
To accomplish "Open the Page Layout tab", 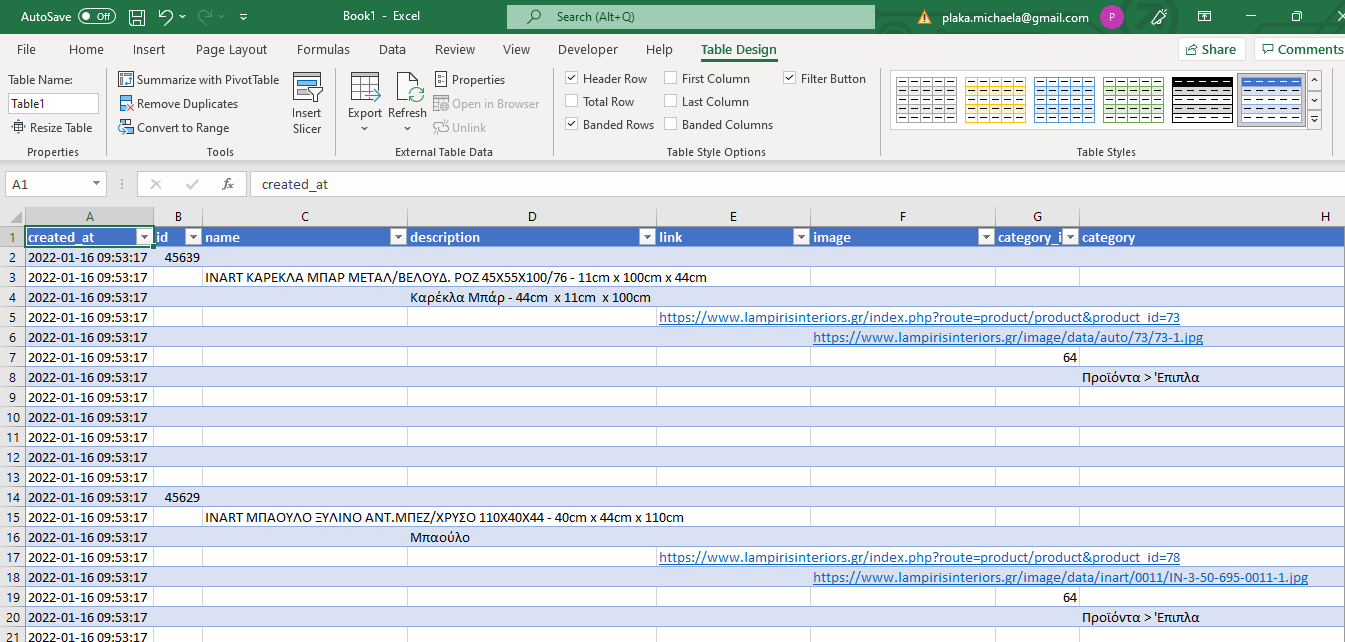I will (231, 50).
